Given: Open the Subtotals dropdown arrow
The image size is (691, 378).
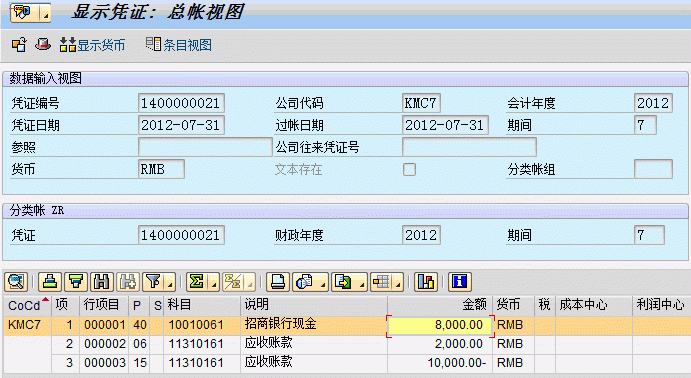Looking at the screenshot, I should tap(250, 282).
